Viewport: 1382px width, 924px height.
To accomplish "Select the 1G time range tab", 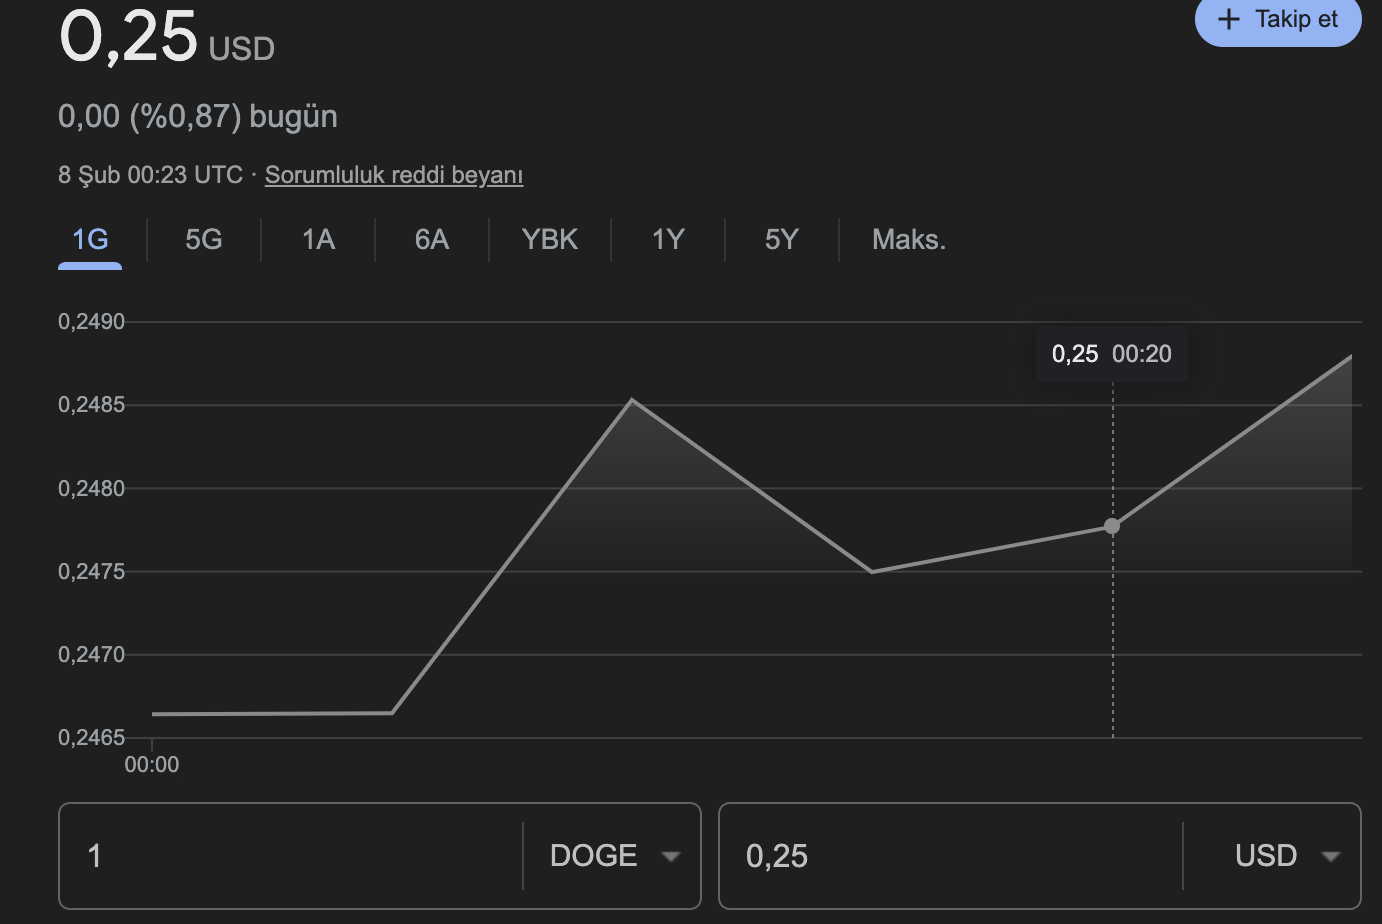I will pyautogui.click(x=90, y=240).
